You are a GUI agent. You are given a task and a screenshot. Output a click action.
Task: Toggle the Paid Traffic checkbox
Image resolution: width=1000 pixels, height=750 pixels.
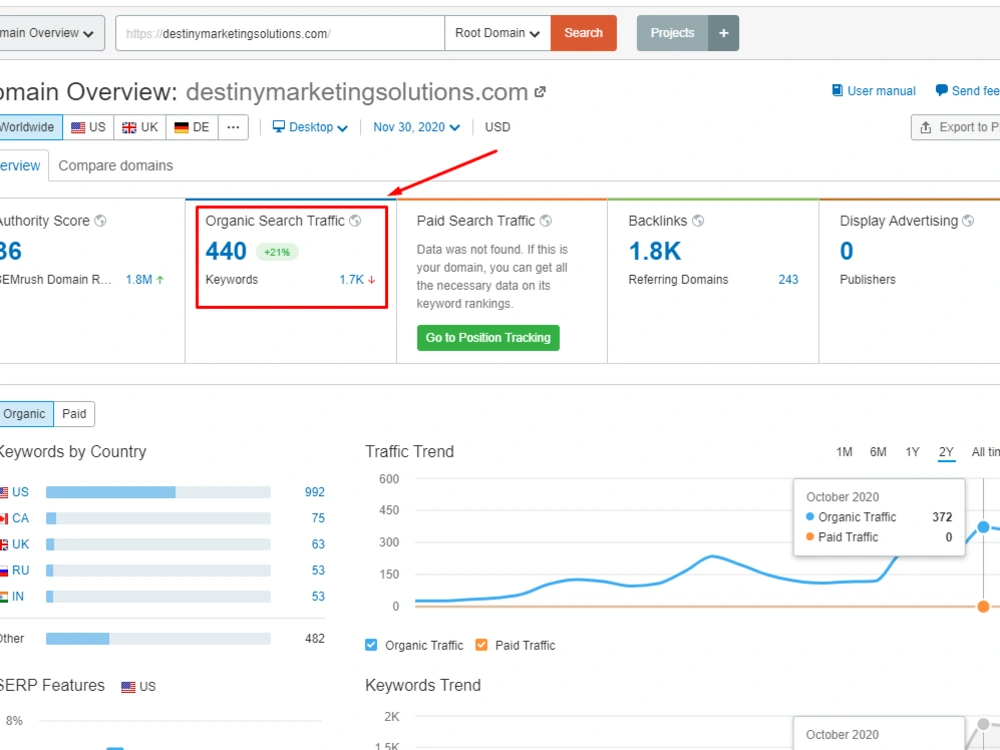(482, 645)
